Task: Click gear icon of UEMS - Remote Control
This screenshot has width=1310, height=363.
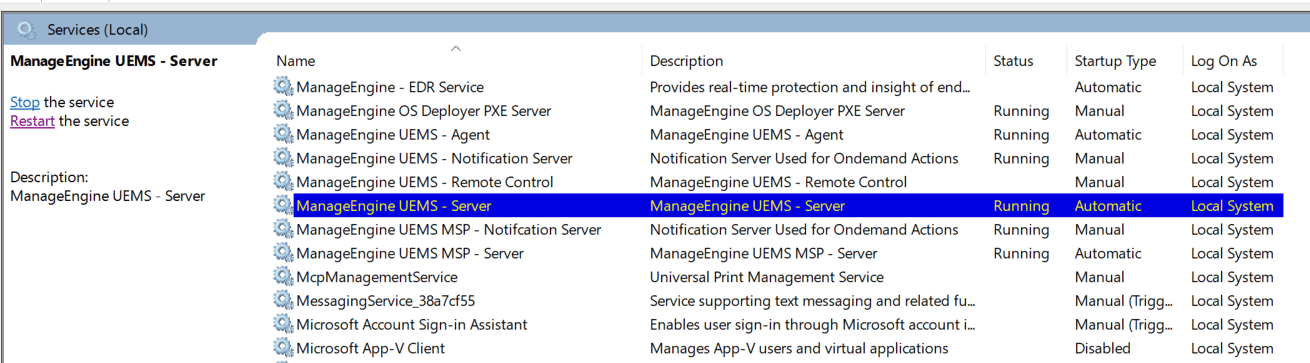Action: 284,182
